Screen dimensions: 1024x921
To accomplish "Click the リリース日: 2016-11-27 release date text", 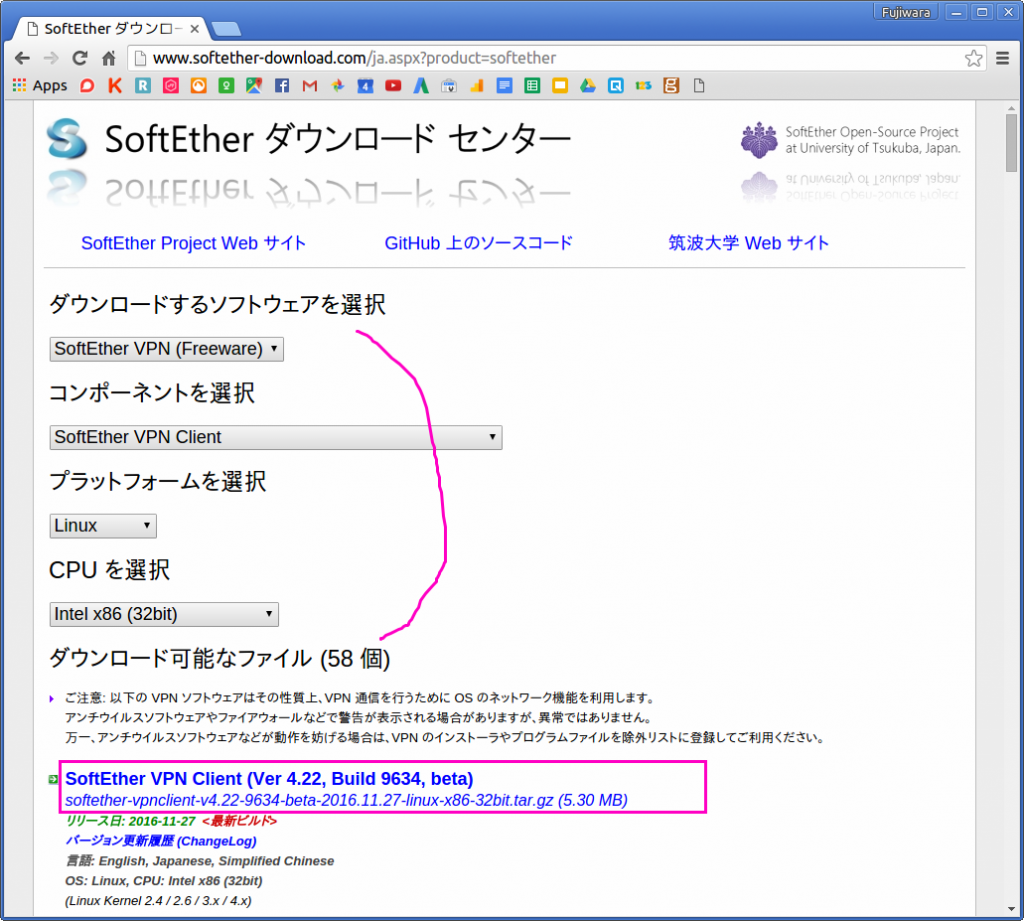I will pos(131,821).
